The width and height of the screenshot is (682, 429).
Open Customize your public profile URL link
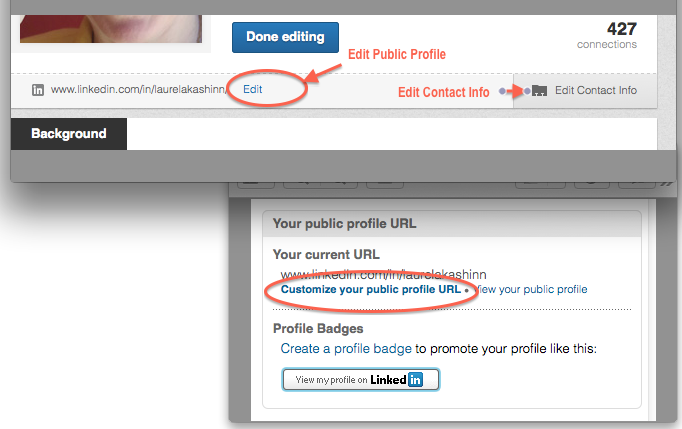point(371,289)
